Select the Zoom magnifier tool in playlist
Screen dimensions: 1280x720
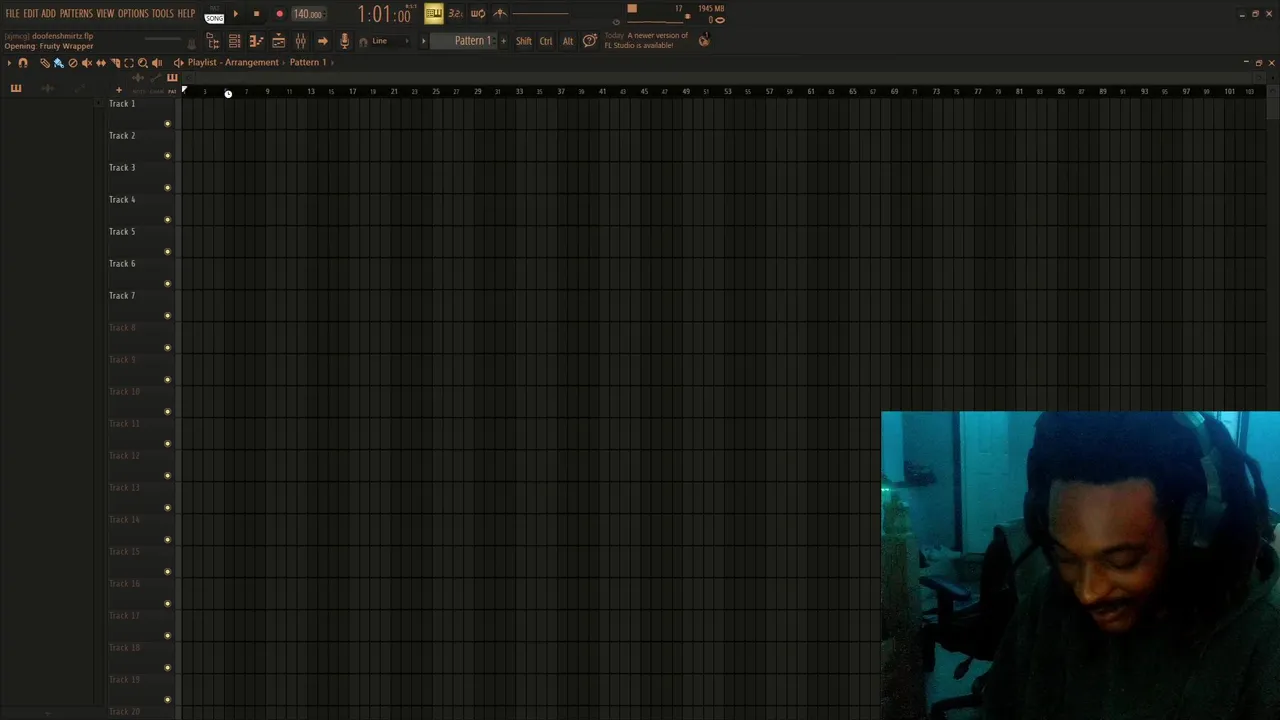click(x=142, y=63)
